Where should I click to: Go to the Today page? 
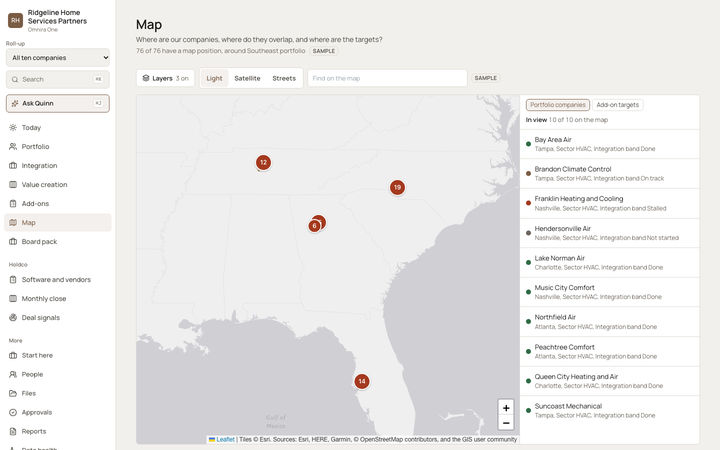58,128
